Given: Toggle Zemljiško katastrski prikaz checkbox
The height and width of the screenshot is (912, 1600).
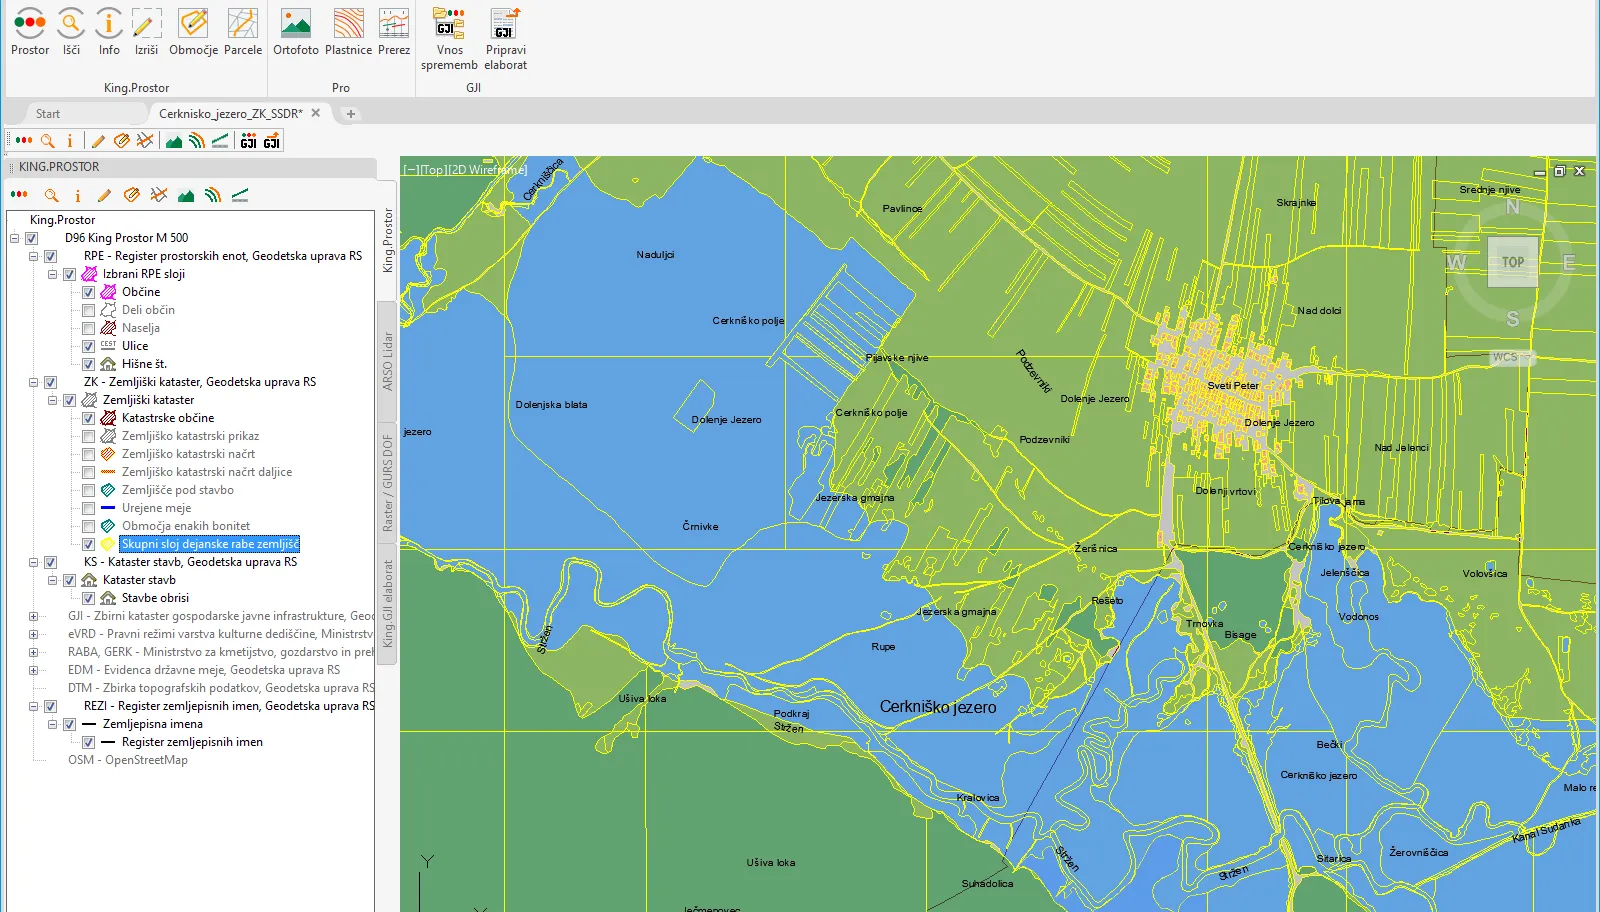Looking at the screenshot, I should (x=88, y=436).
